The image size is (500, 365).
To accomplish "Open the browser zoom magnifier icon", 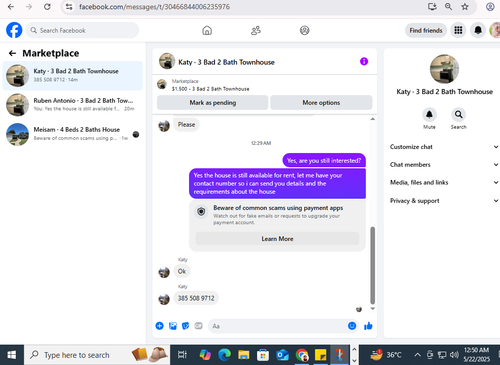I will coord(448,7).
